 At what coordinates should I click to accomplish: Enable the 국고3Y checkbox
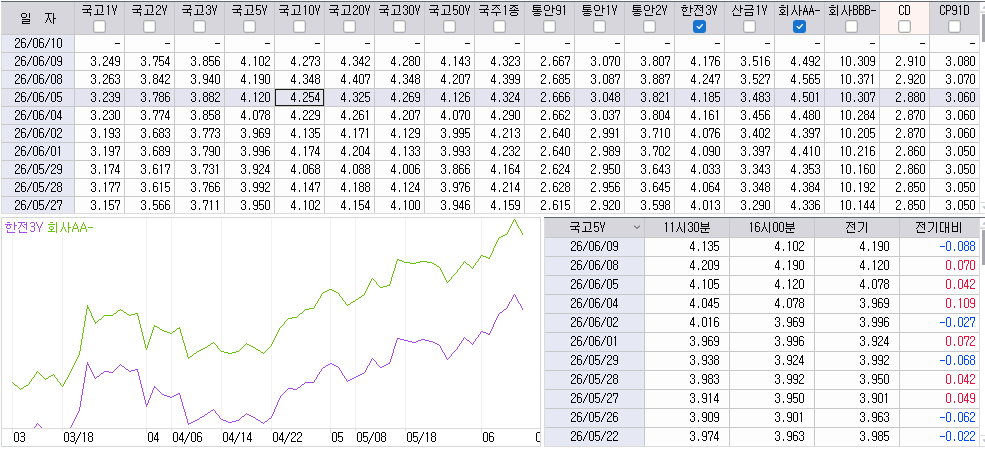pos(200,26)
